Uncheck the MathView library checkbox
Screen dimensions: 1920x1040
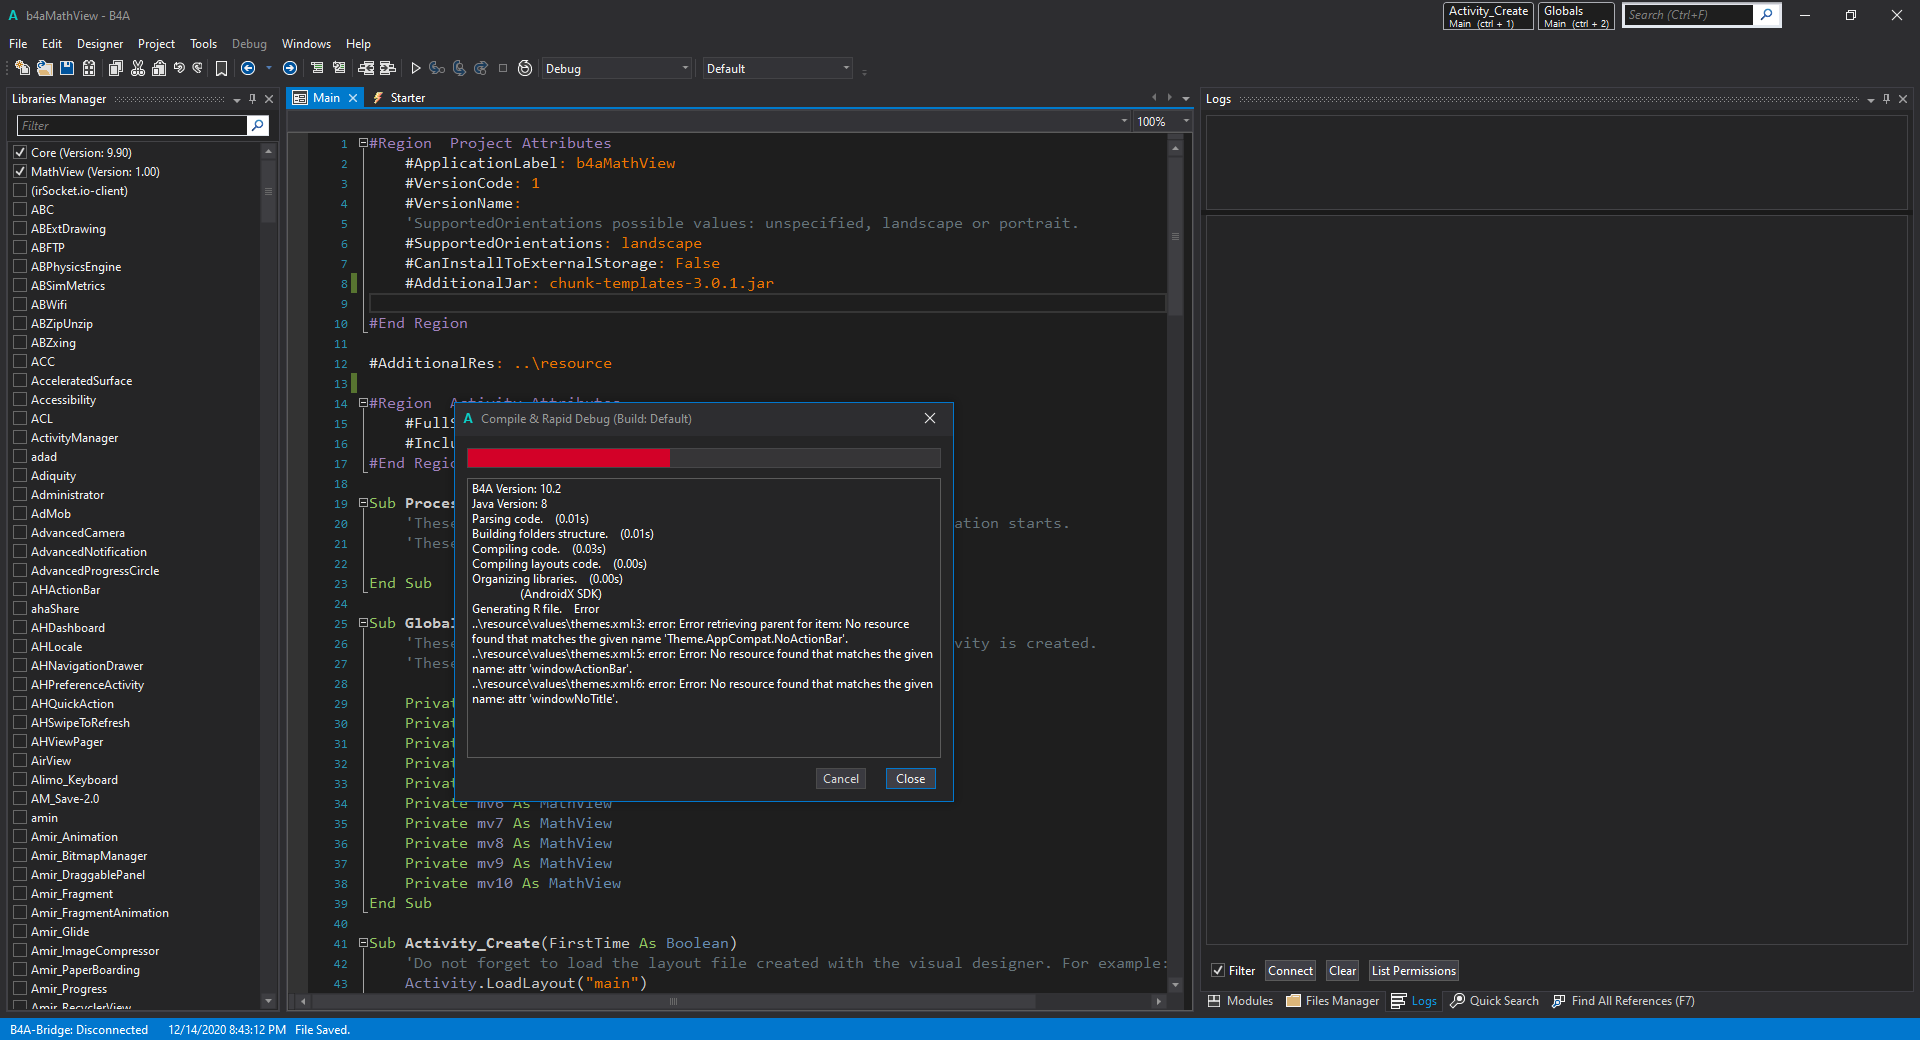point(20,171)
